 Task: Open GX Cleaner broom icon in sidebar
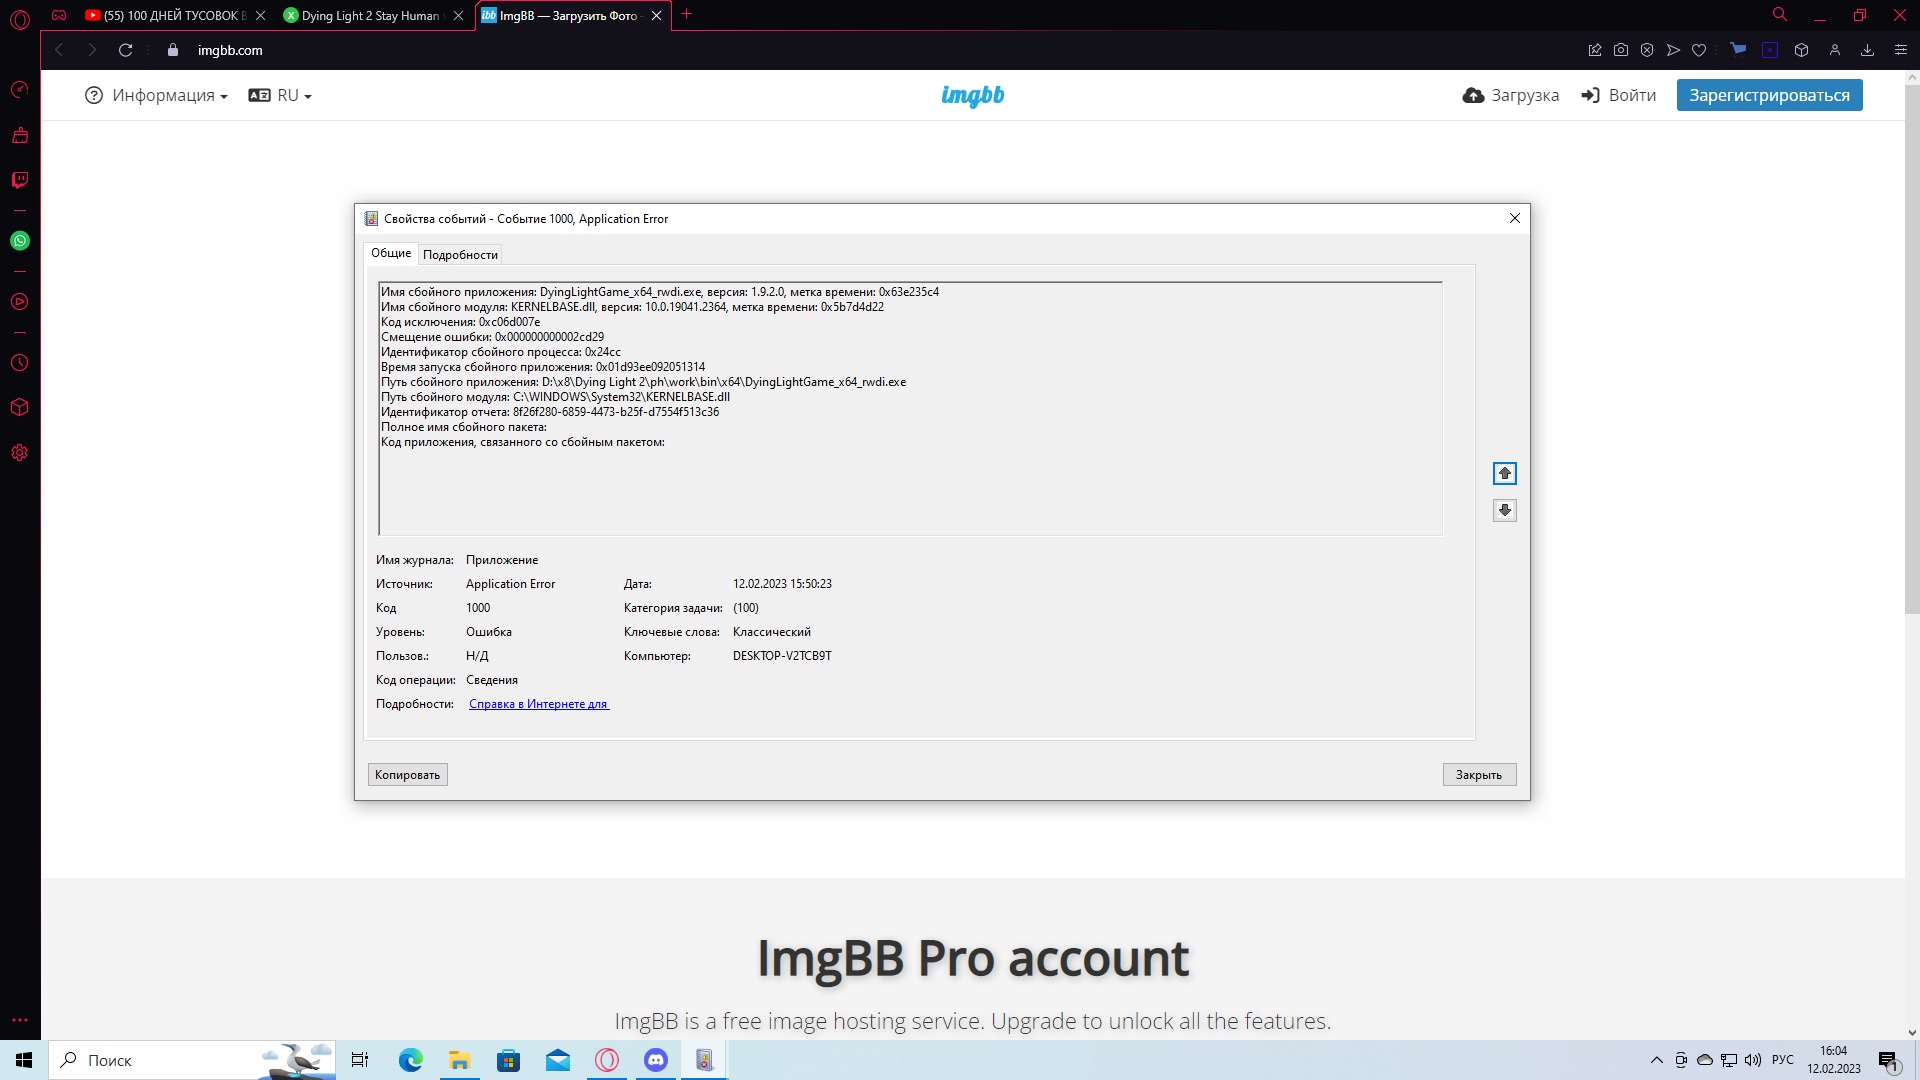coord(20,135)
